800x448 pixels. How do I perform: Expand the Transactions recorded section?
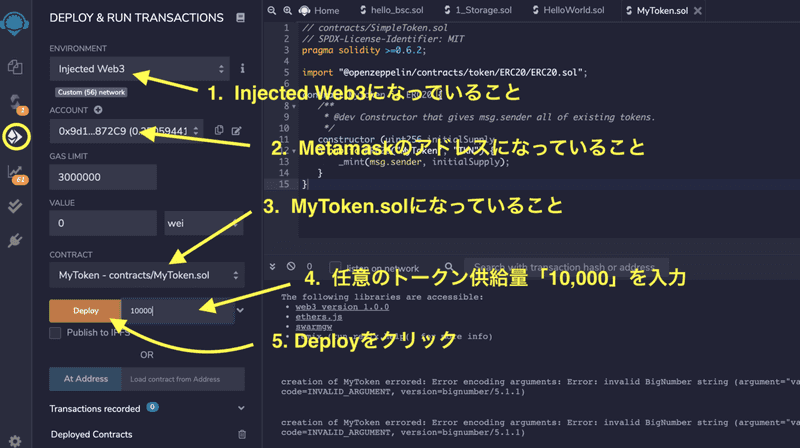[x=241, y=408]
